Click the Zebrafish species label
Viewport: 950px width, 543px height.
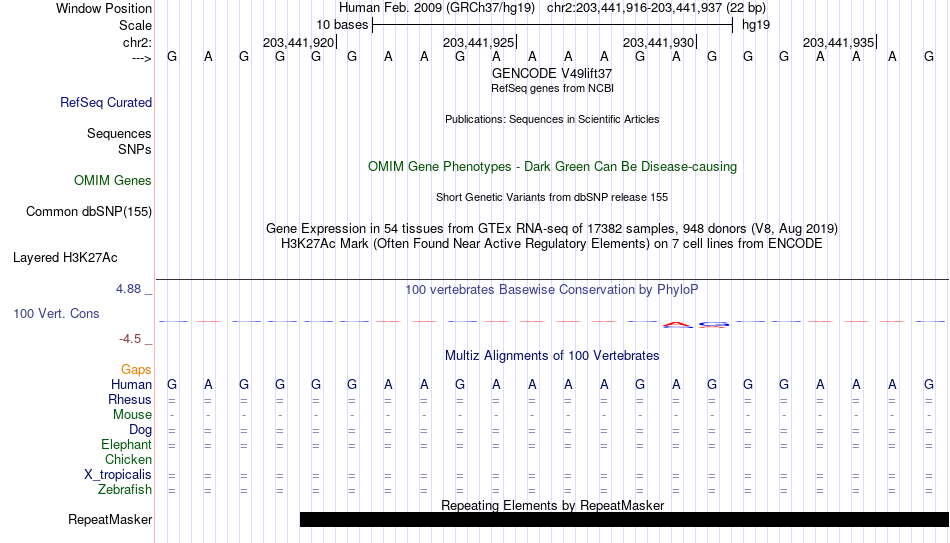click(x=125, y=490)
